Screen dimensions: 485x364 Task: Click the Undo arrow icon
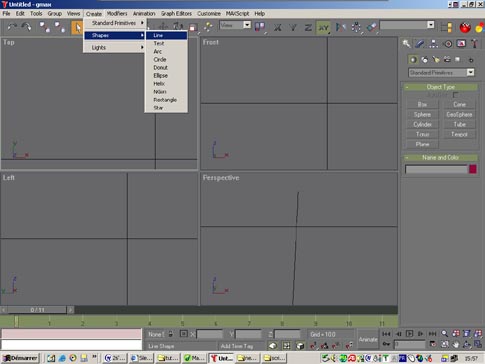(12, 27)
